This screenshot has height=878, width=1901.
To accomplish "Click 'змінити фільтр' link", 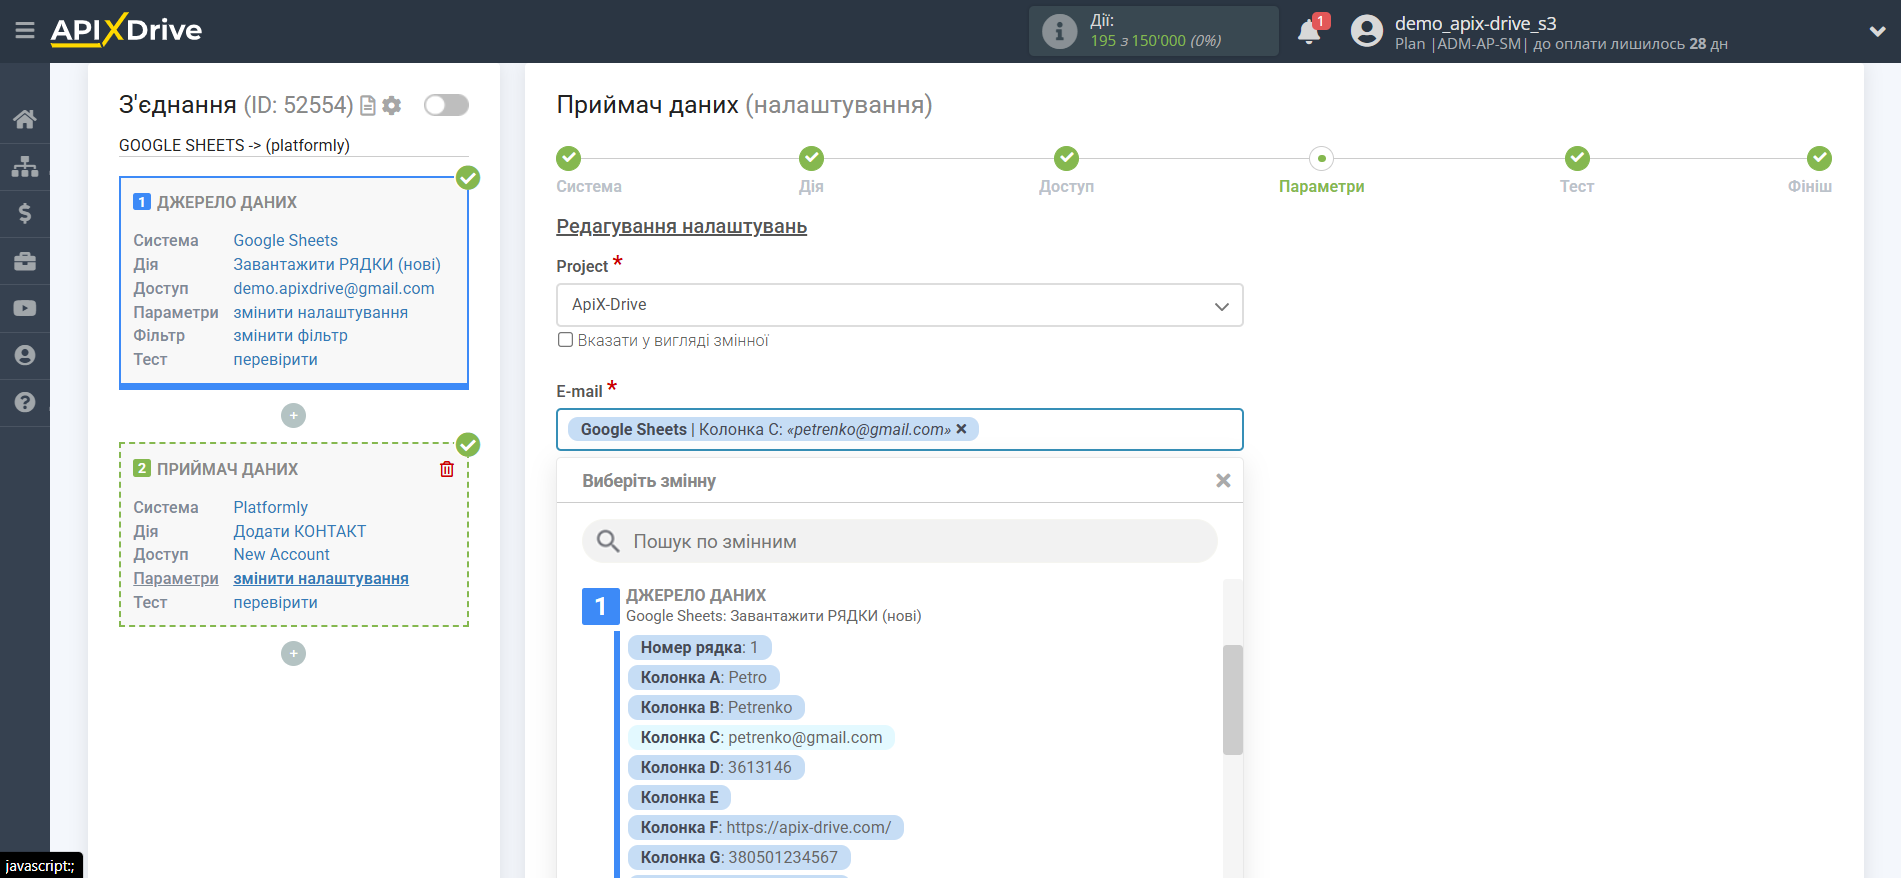I will [x=290, y=335].
